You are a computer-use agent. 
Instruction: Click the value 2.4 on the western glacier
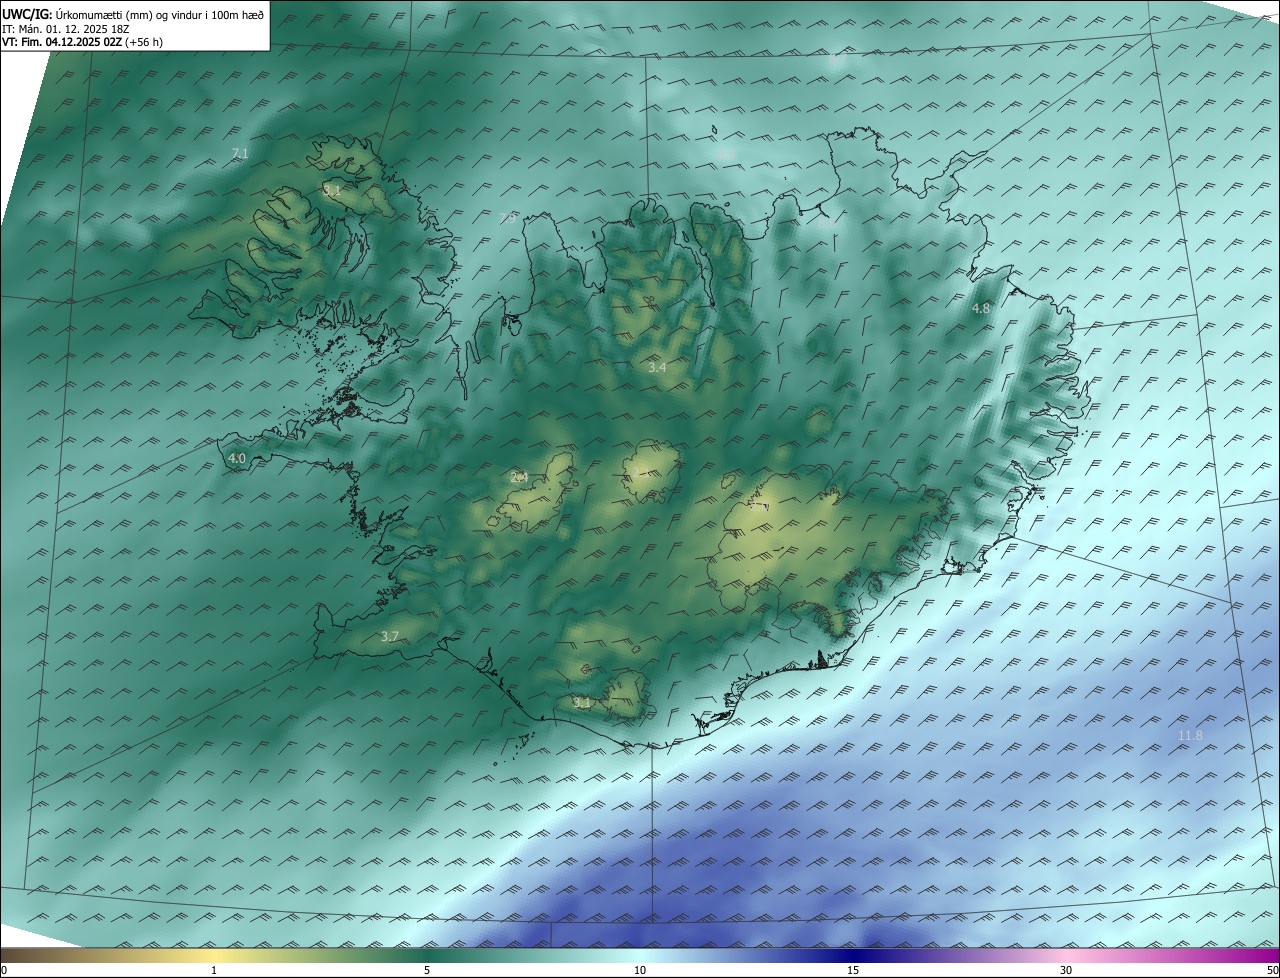click(x=519, y=477)
